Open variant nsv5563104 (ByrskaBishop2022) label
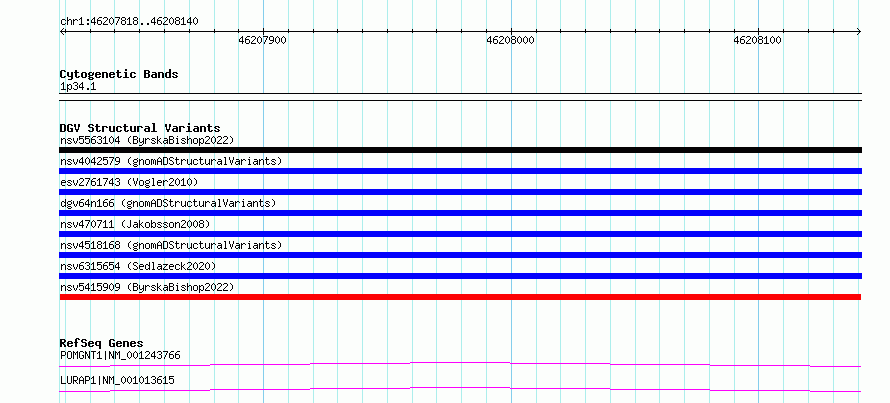Screen dimensions: 890x403 [147, 140]
